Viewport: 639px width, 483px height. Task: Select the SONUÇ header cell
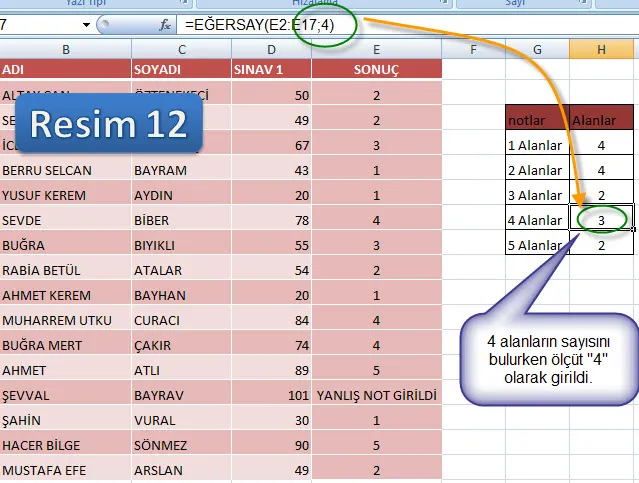(376, 69)
